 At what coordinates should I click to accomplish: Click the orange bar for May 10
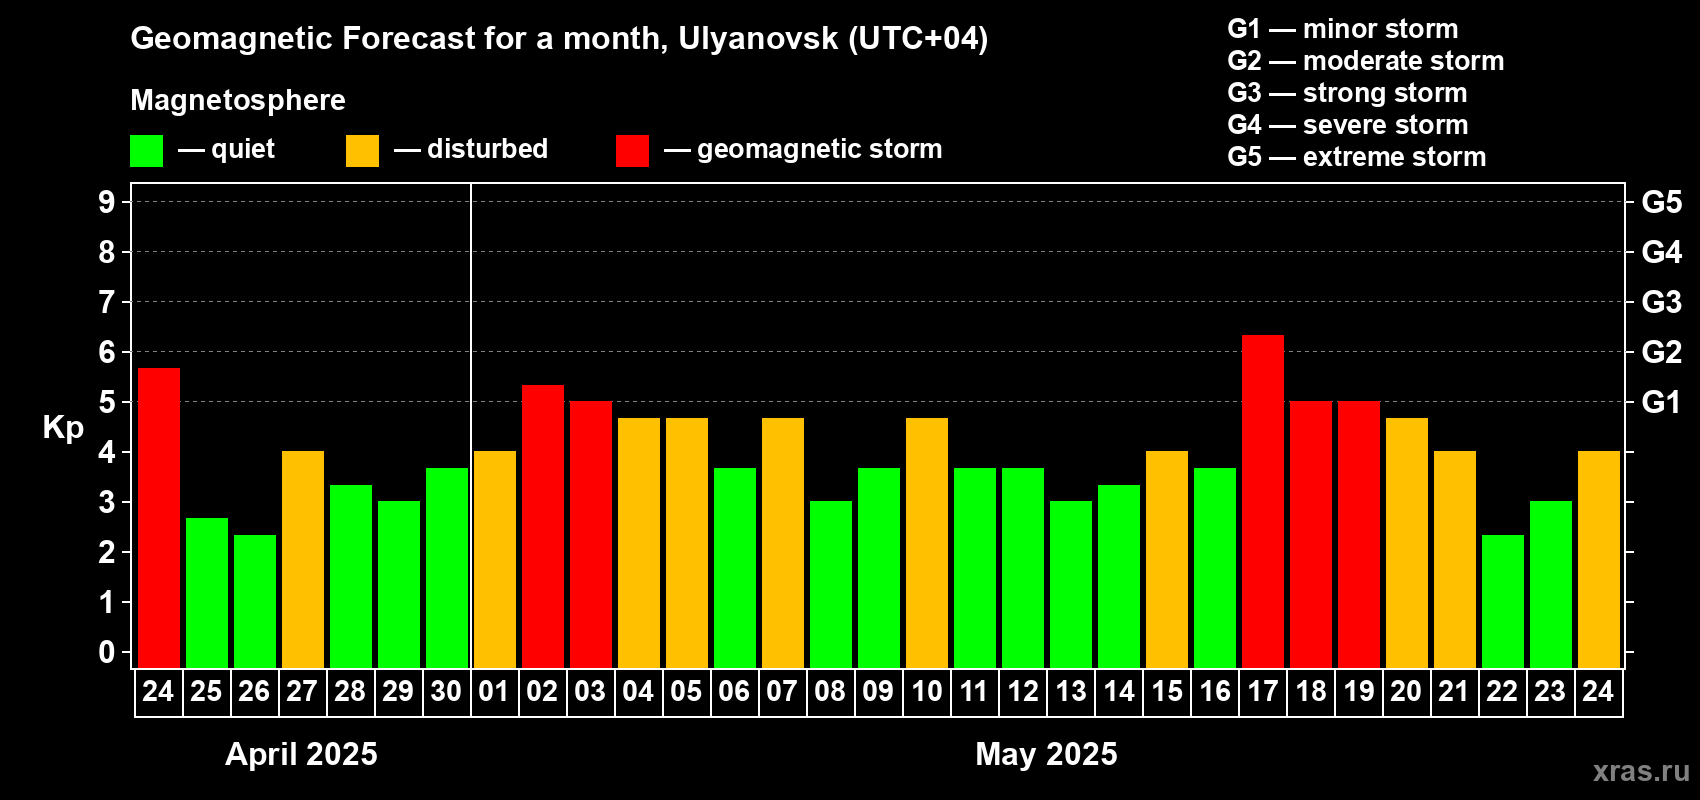927,543
